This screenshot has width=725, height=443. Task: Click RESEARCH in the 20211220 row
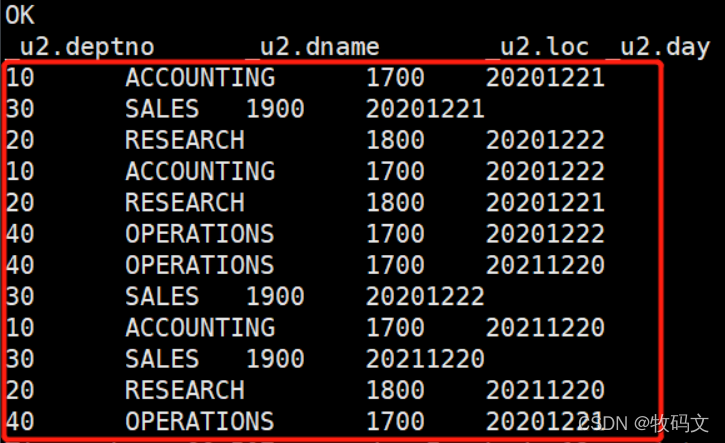(185, 390)
